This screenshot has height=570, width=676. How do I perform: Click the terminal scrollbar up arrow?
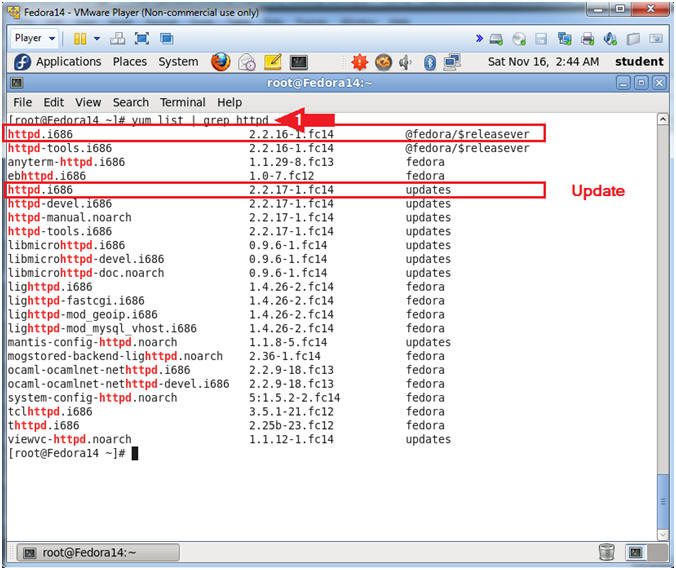coord(663,119)
